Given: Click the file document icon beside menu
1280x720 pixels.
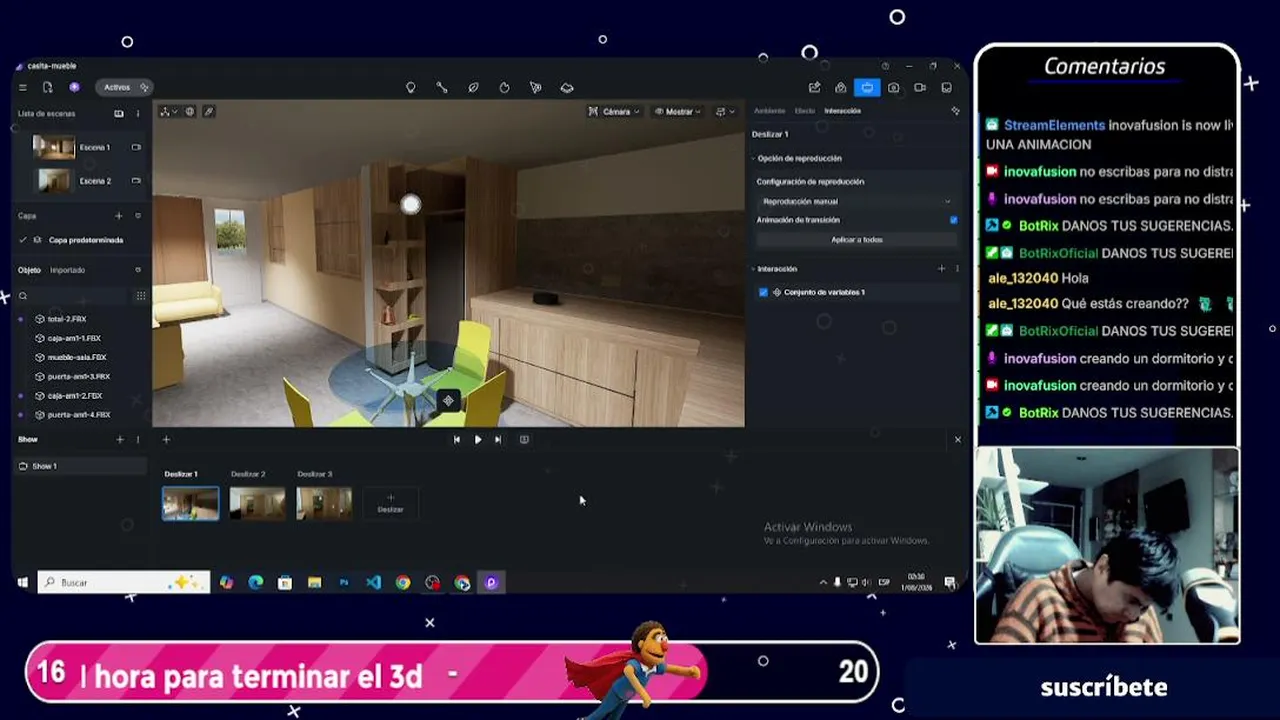Looking at the screenshot, I should click(x=47, y=88).
